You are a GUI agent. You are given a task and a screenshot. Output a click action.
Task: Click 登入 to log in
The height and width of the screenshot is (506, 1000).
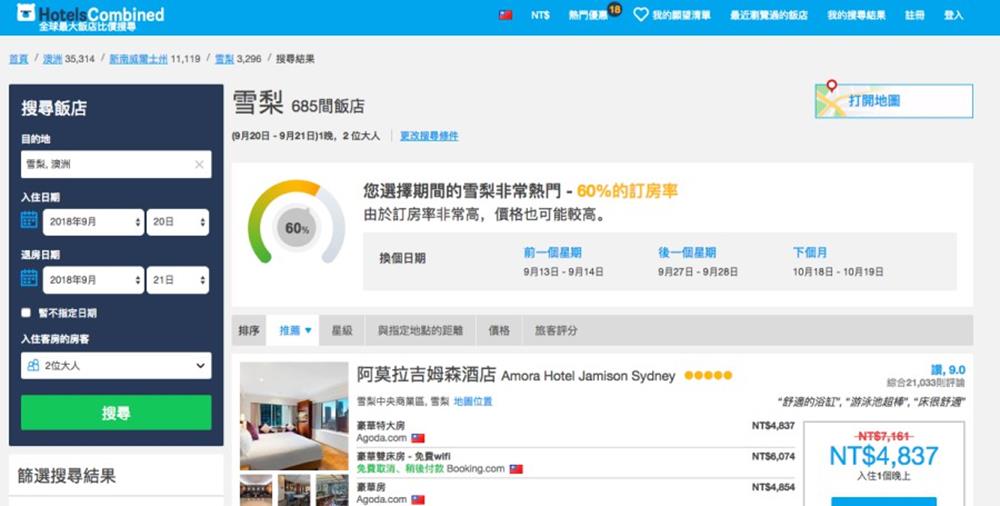coord(953,15)
